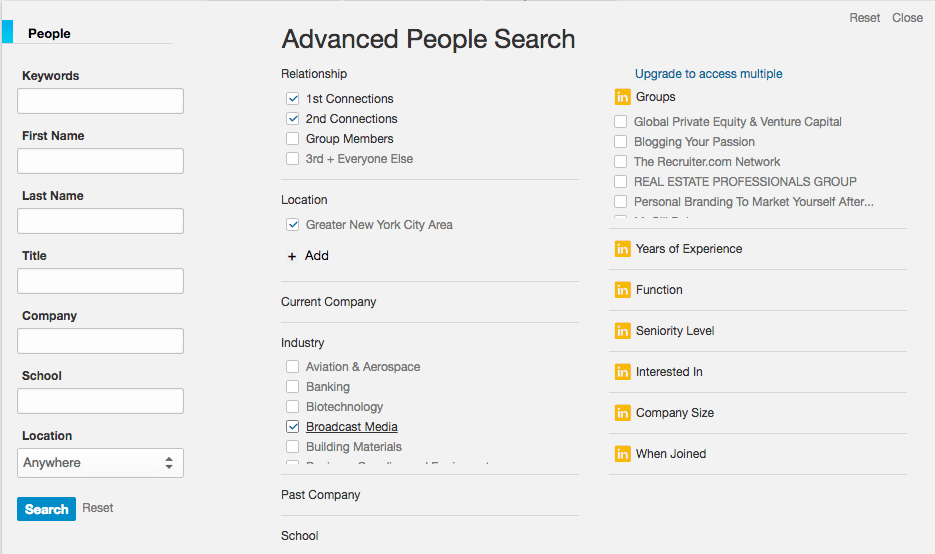Viewport: 935px width, 554px height.
Task: Click Reset link at top right
Action: 865,18
